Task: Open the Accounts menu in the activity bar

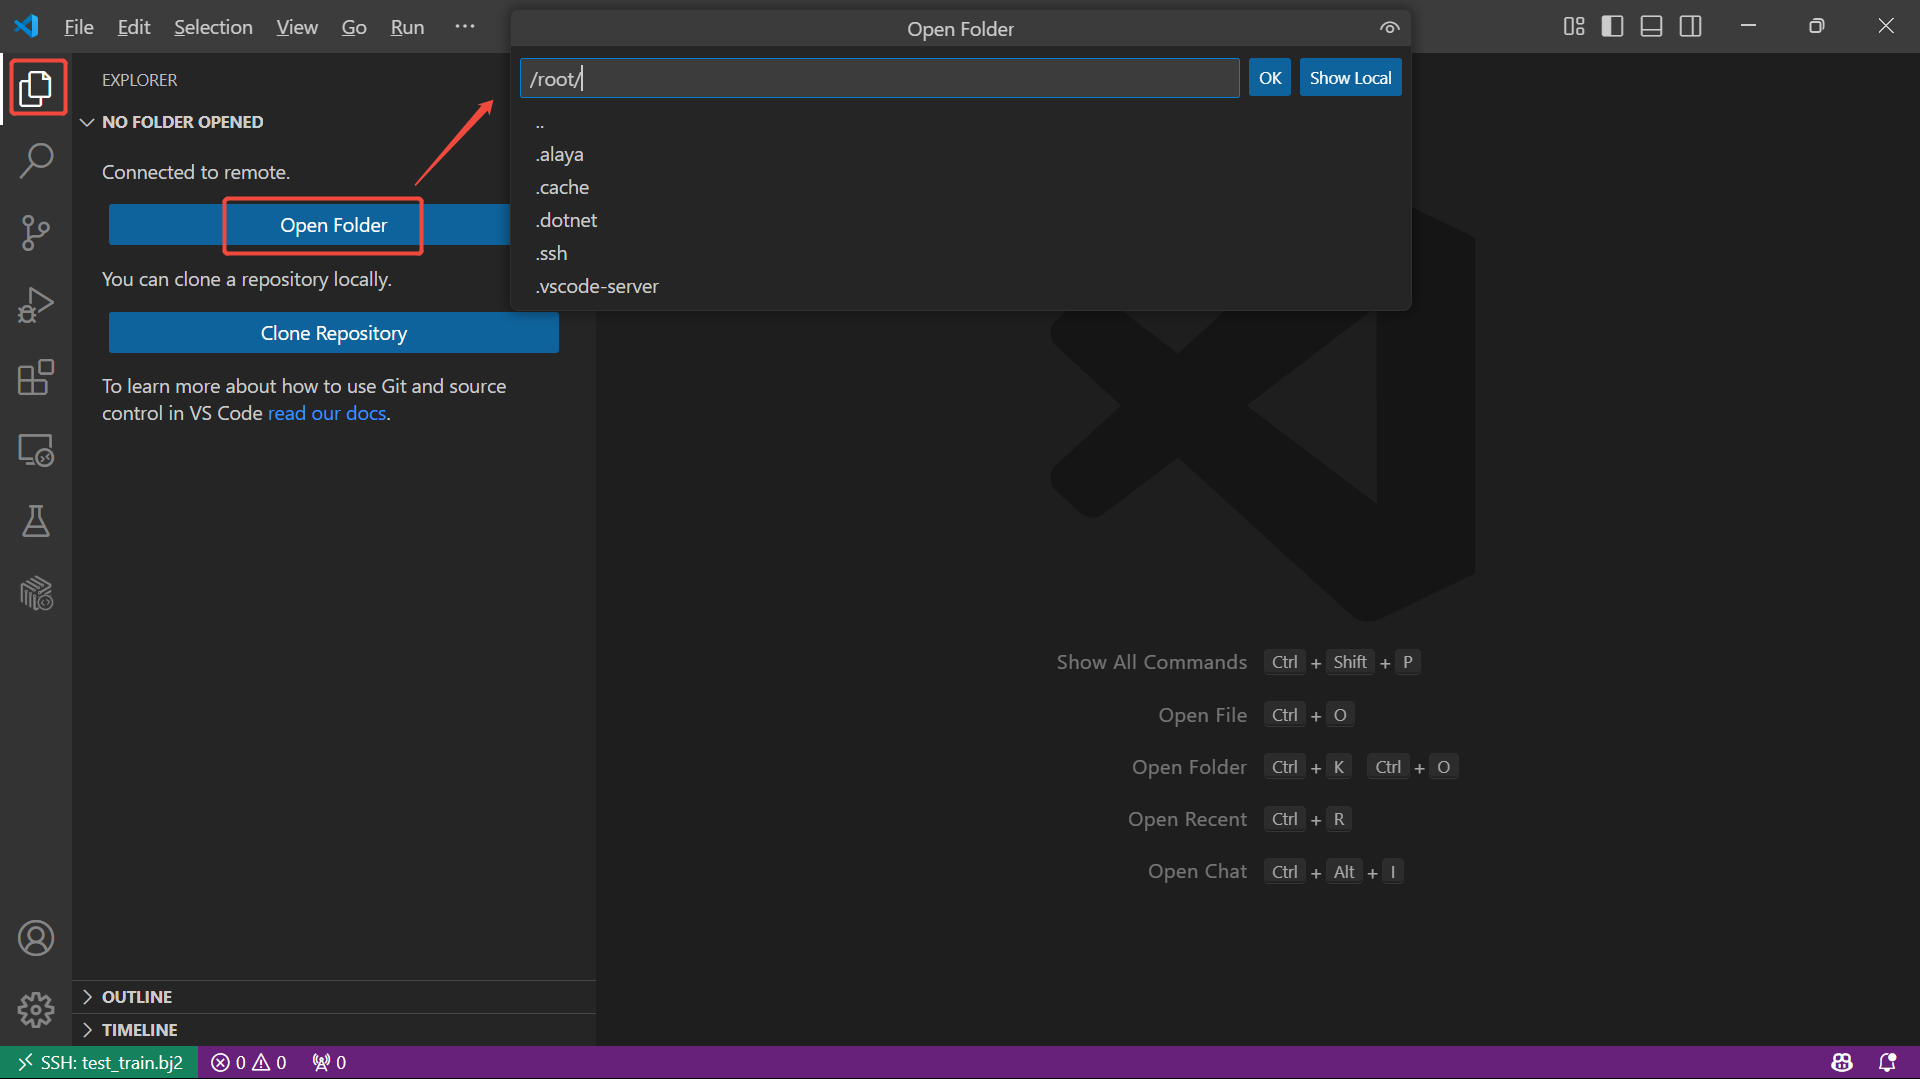Action: [36, 938]
